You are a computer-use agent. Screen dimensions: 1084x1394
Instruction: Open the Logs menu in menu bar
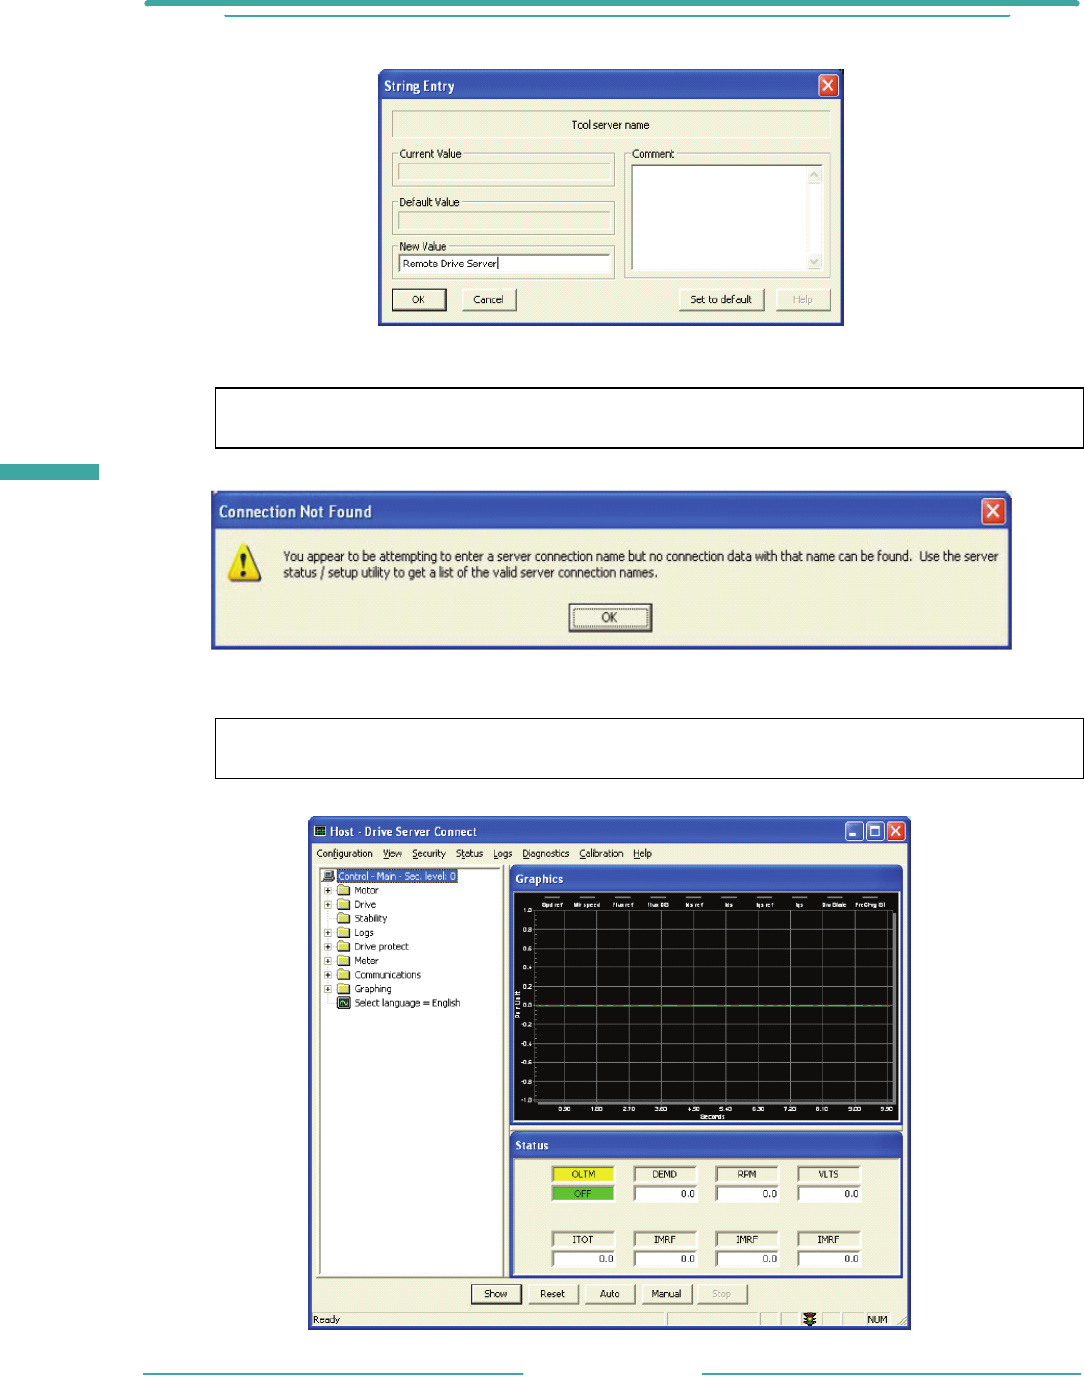coord(503,854)
